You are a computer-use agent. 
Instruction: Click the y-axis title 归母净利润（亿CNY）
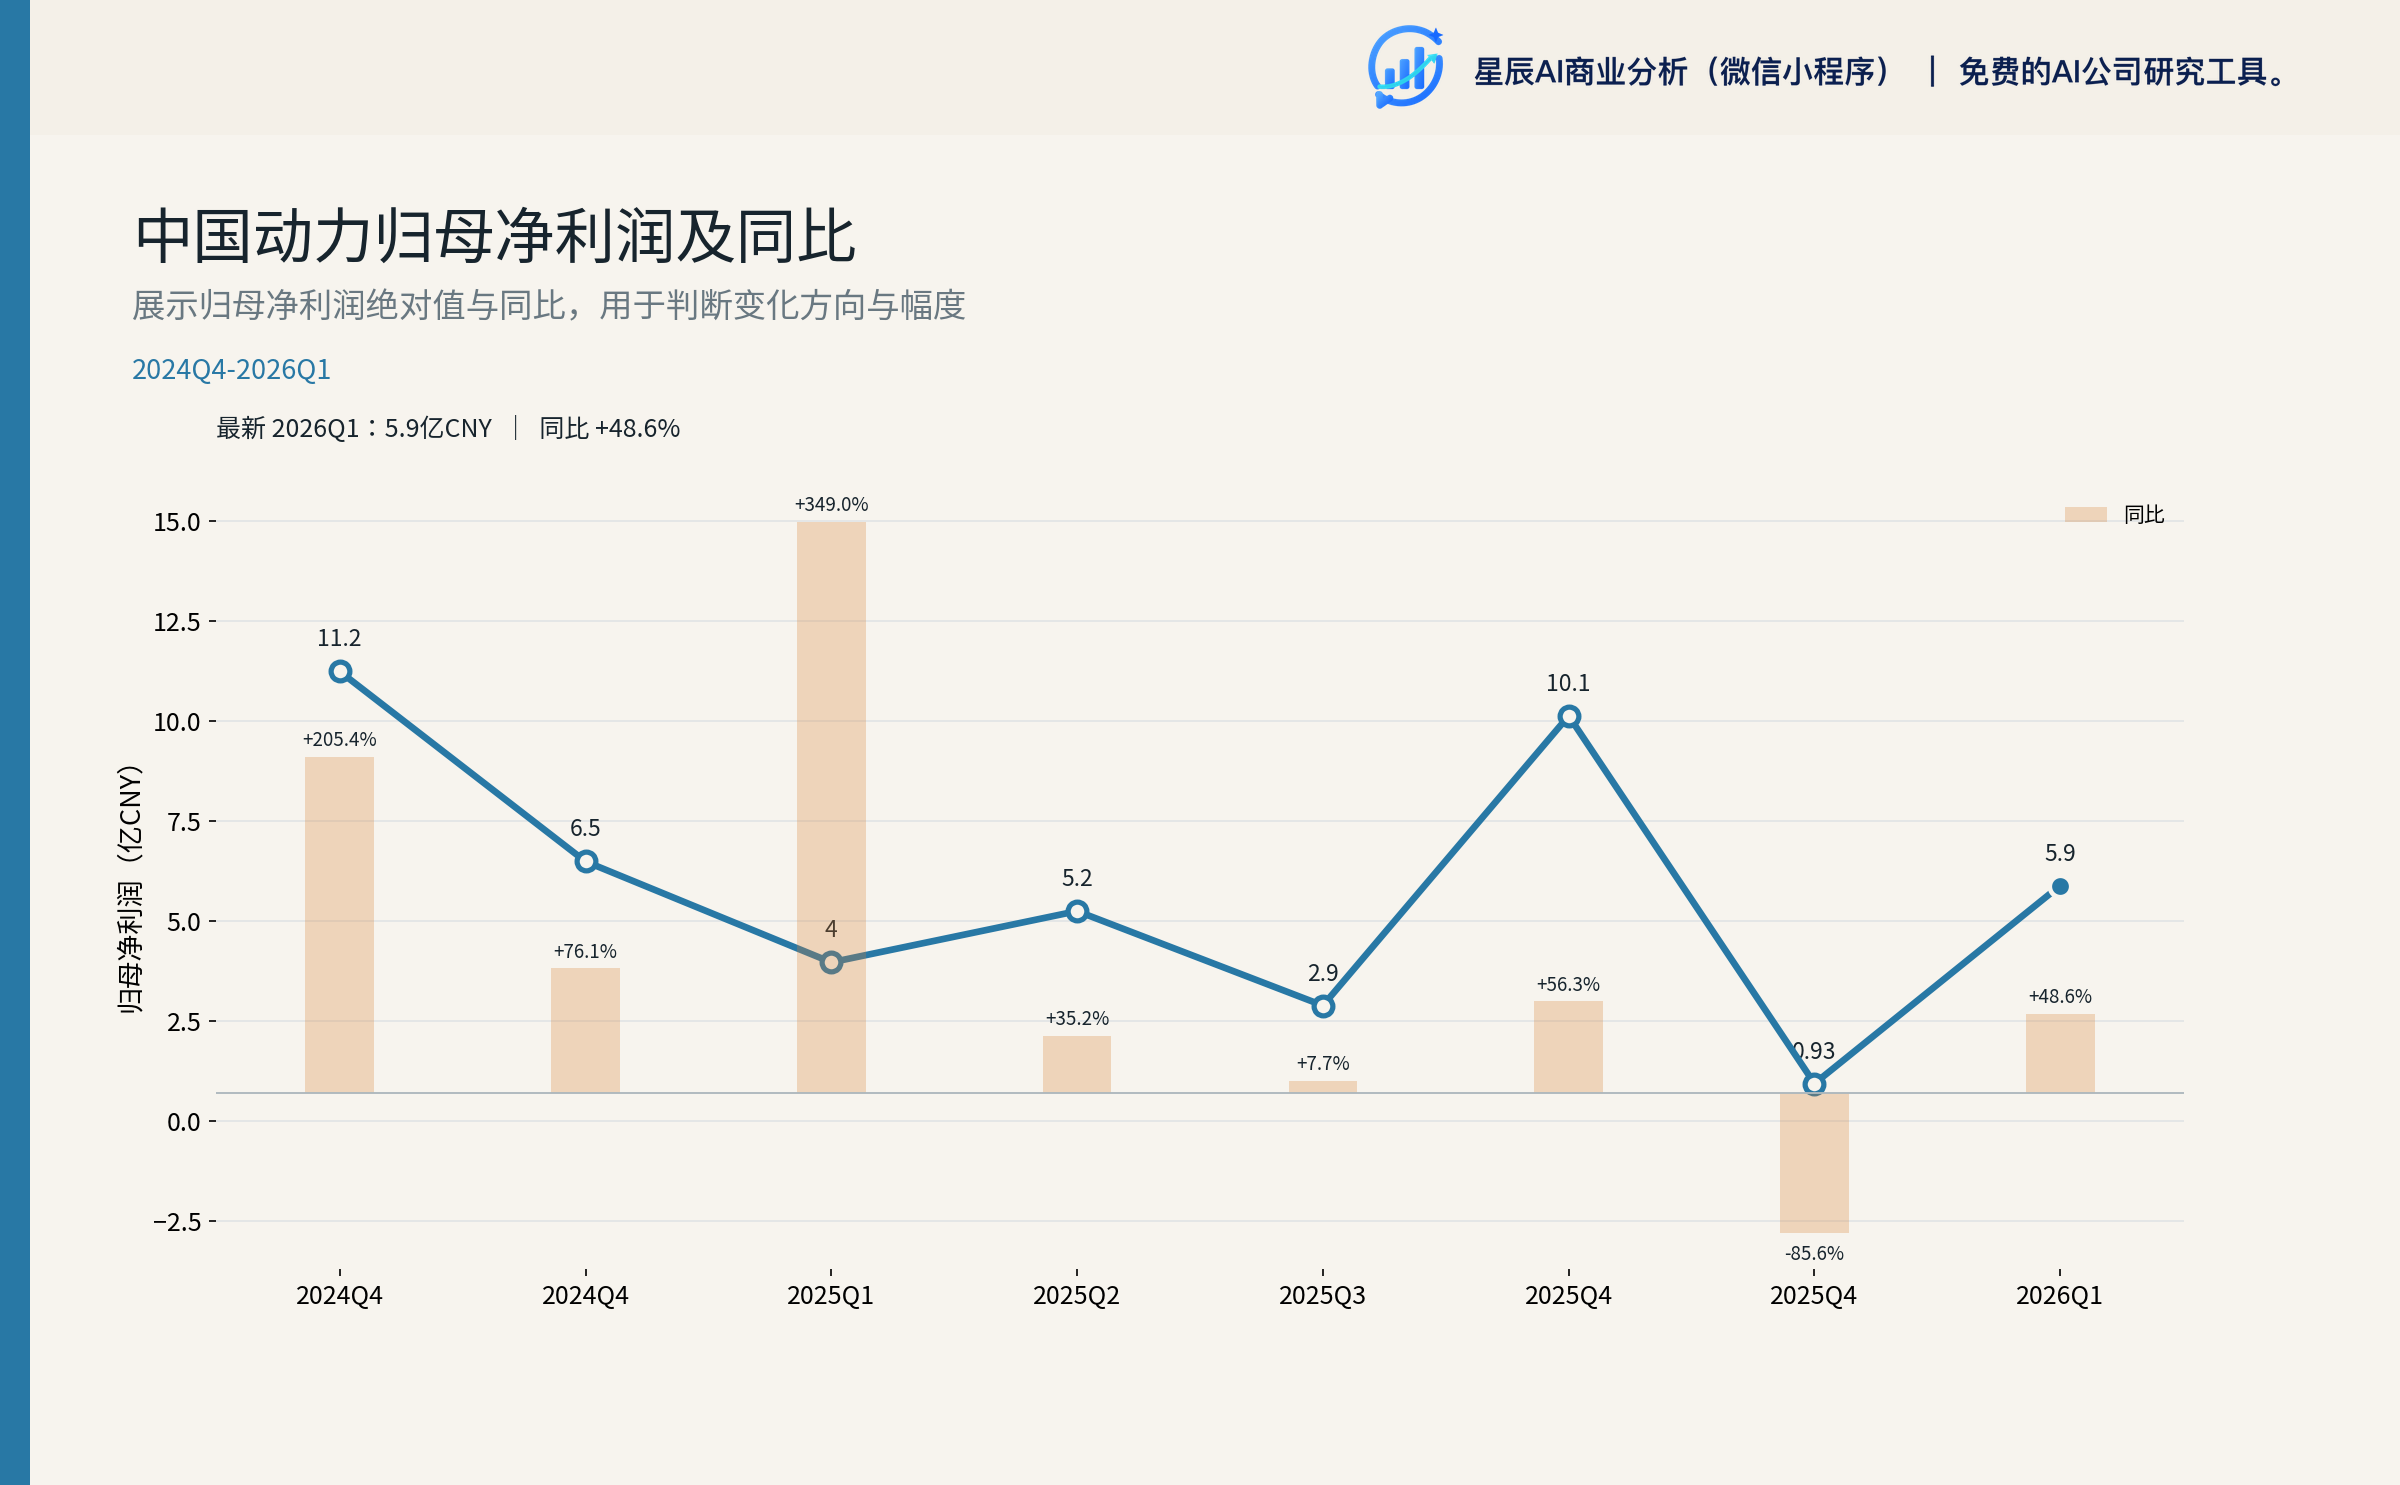coord(130,889)
